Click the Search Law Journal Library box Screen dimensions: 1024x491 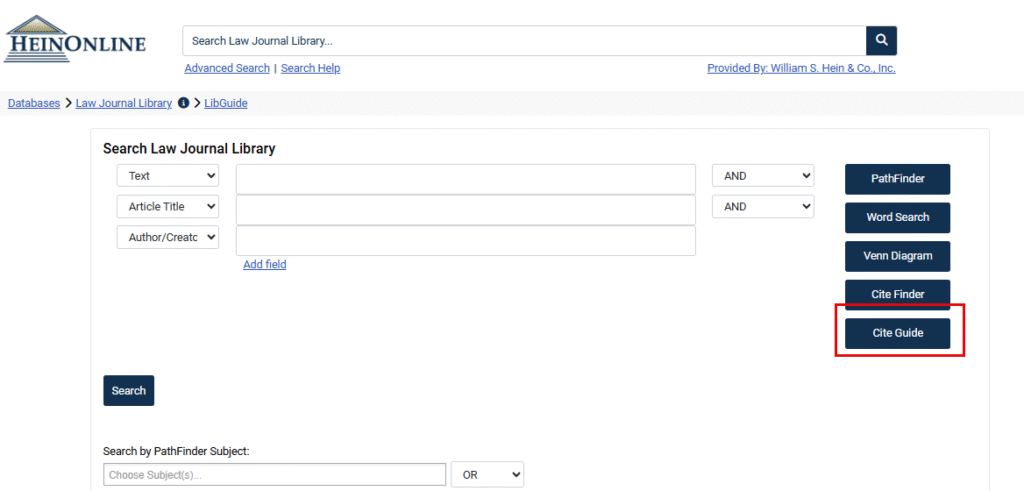click(523, 41)
